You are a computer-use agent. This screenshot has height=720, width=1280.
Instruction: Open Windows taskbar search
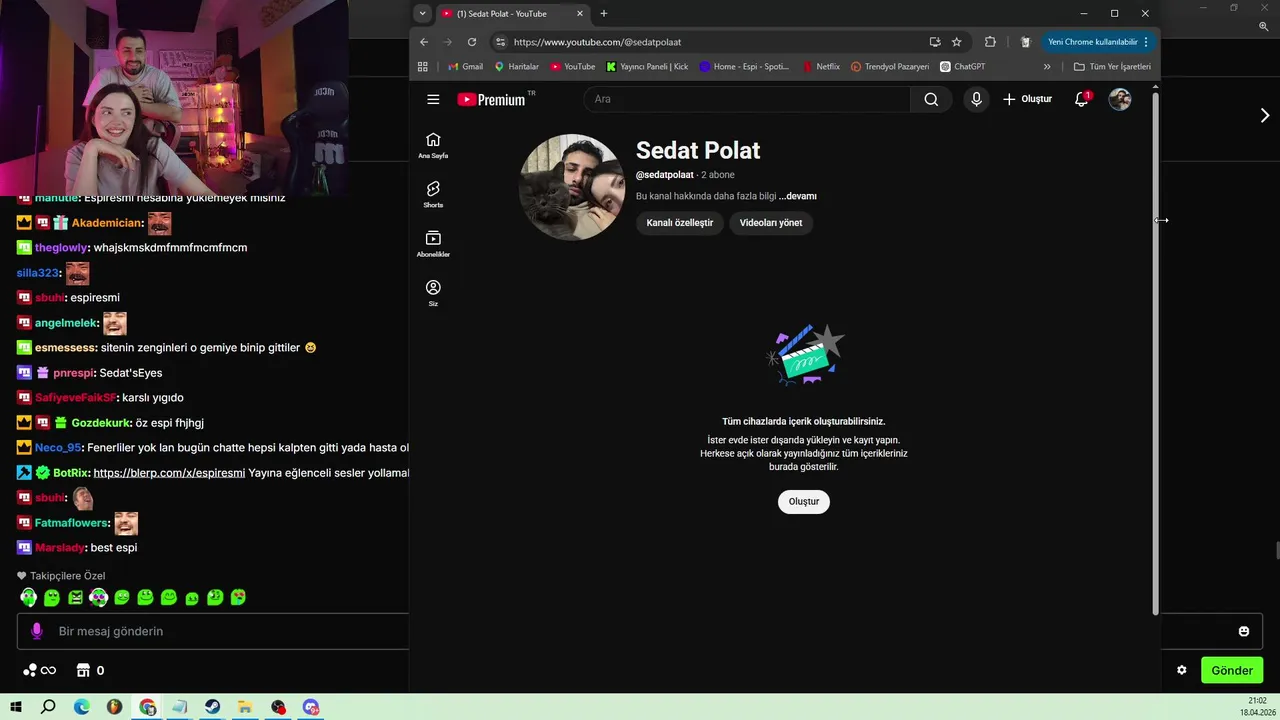coord(48,707)
